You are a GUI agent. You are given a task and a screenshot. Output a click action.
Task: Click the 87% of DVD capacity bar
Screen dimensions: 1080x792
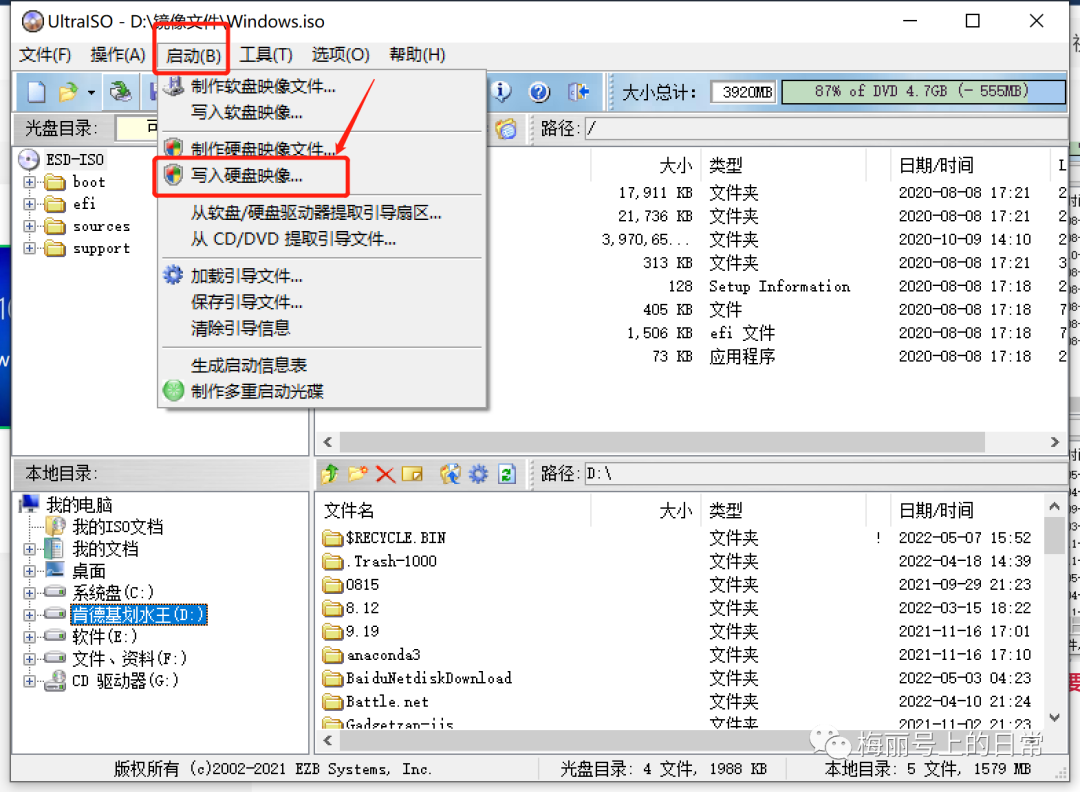(x=923, y=92)
